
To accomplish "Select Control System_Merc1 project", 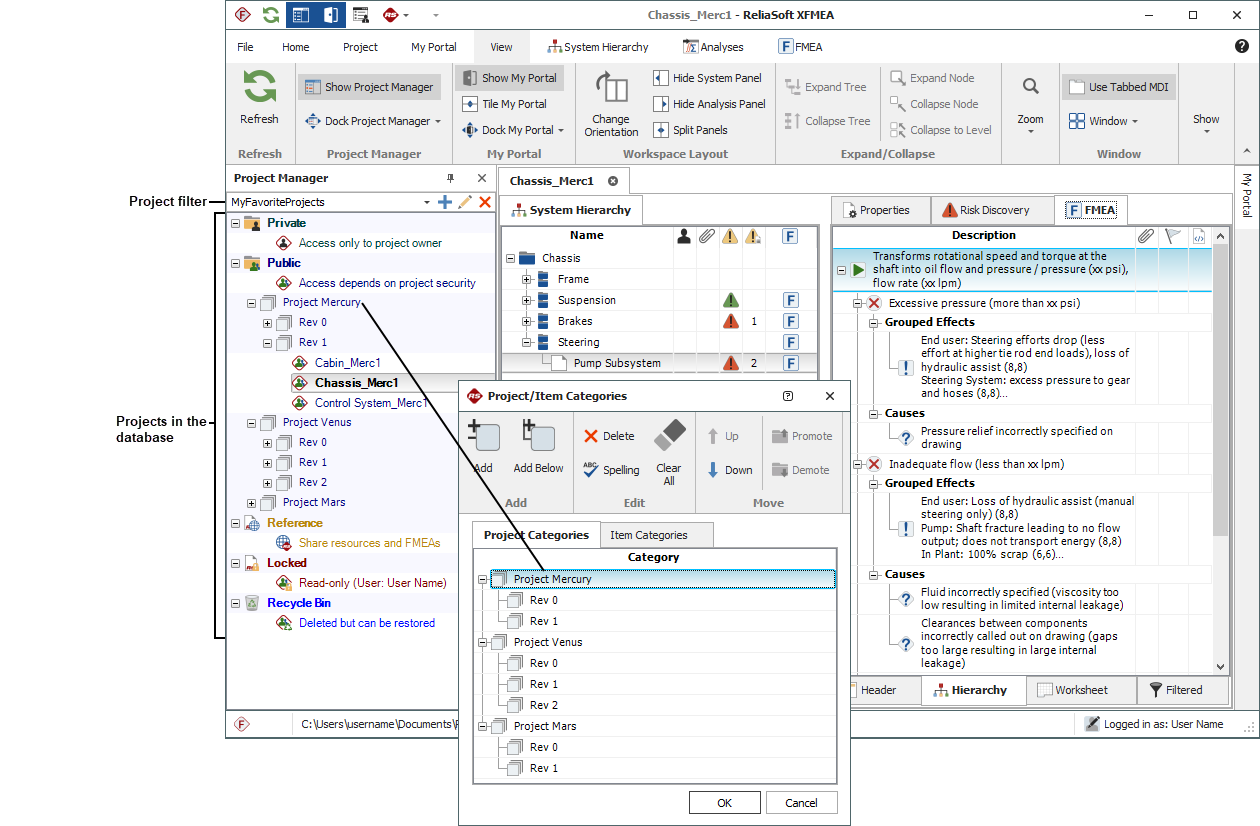I will pyautogui.click(x=371, y=403).
